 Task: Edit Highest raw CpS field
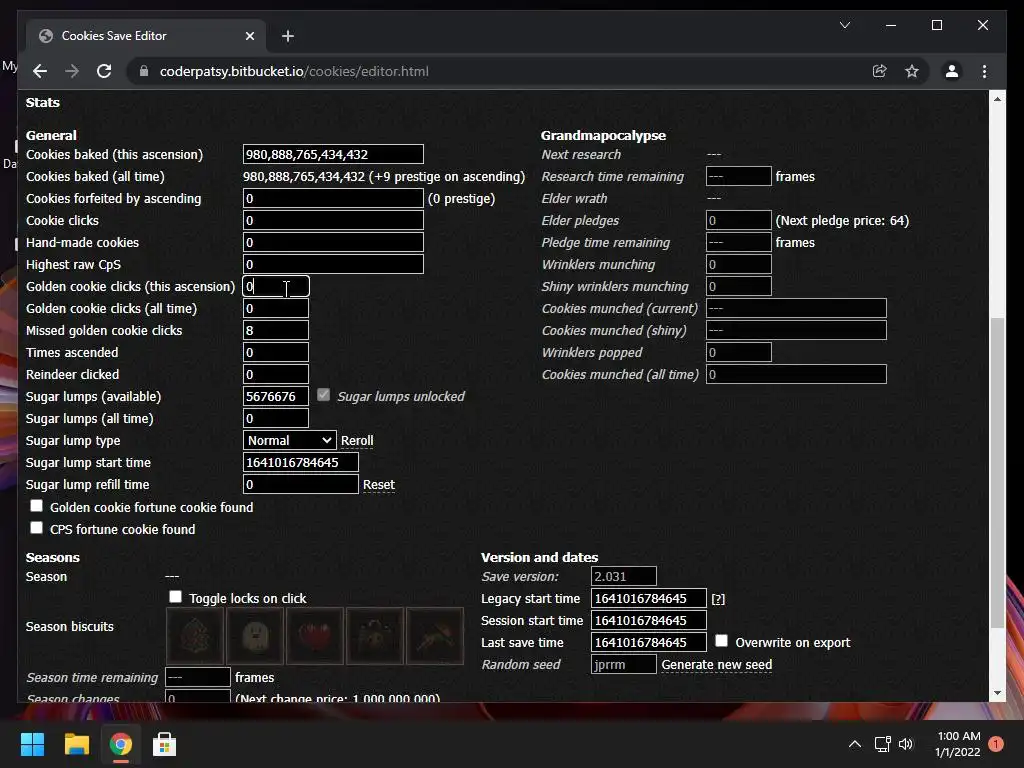click(x=333, y=264)
